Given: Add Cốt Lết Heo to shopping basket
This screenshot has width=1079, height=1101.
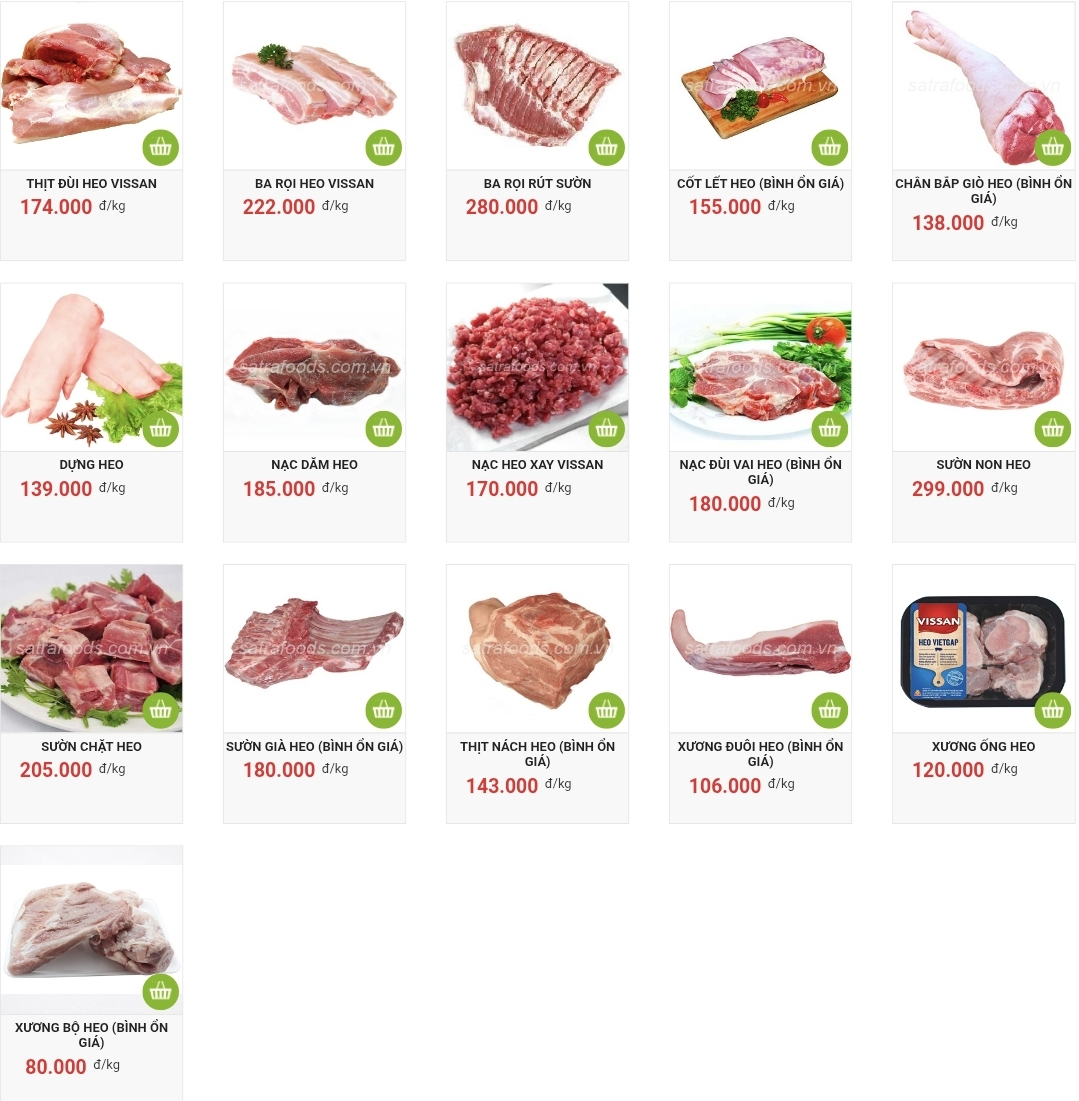Looking at the screenshot, I should pyautogui.click(x=830, y=147).
